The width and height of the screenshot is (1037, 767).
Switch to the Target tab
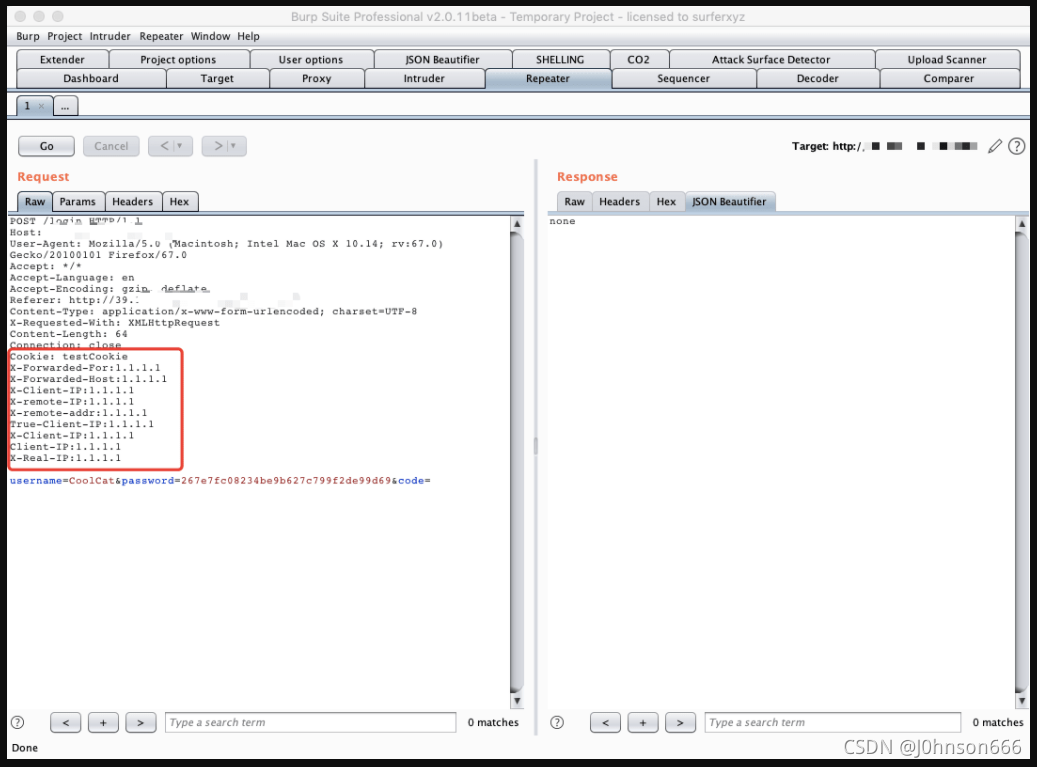(x=217, y=78)
